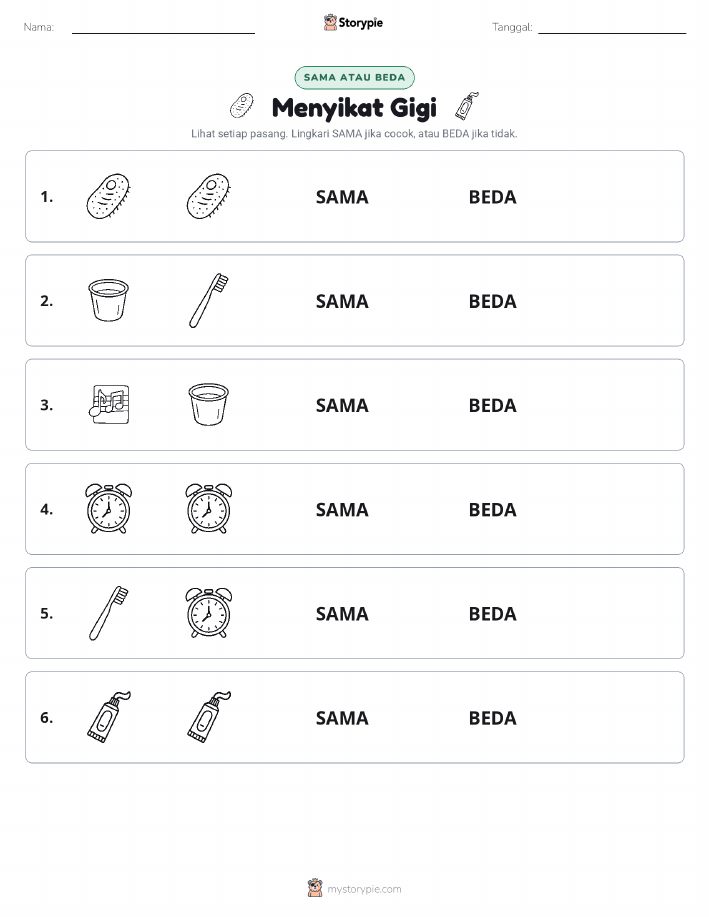Viewport: 709px width, 917px height.
Task: Click the first scrub brush in row 1
Action: [108, 196]
